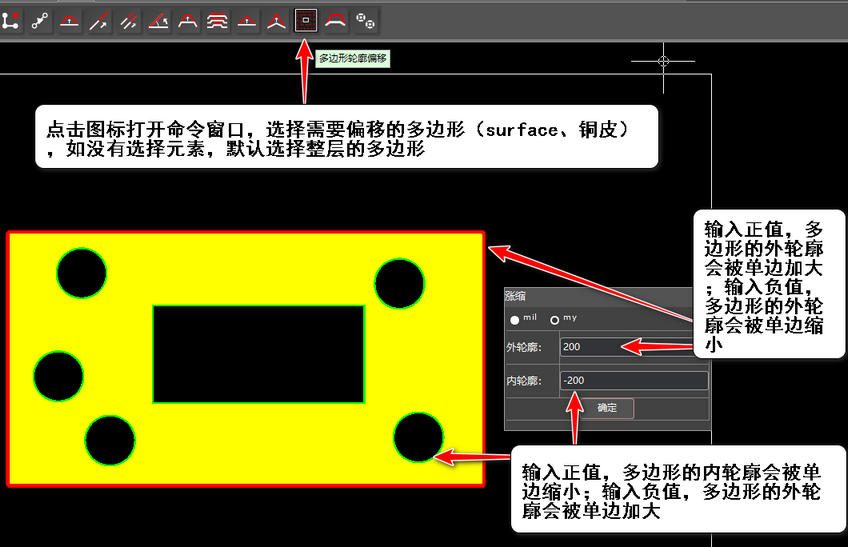Select the two small rings icon
Image resolution: width=848 pixels, height=547 pixels.
366,22
